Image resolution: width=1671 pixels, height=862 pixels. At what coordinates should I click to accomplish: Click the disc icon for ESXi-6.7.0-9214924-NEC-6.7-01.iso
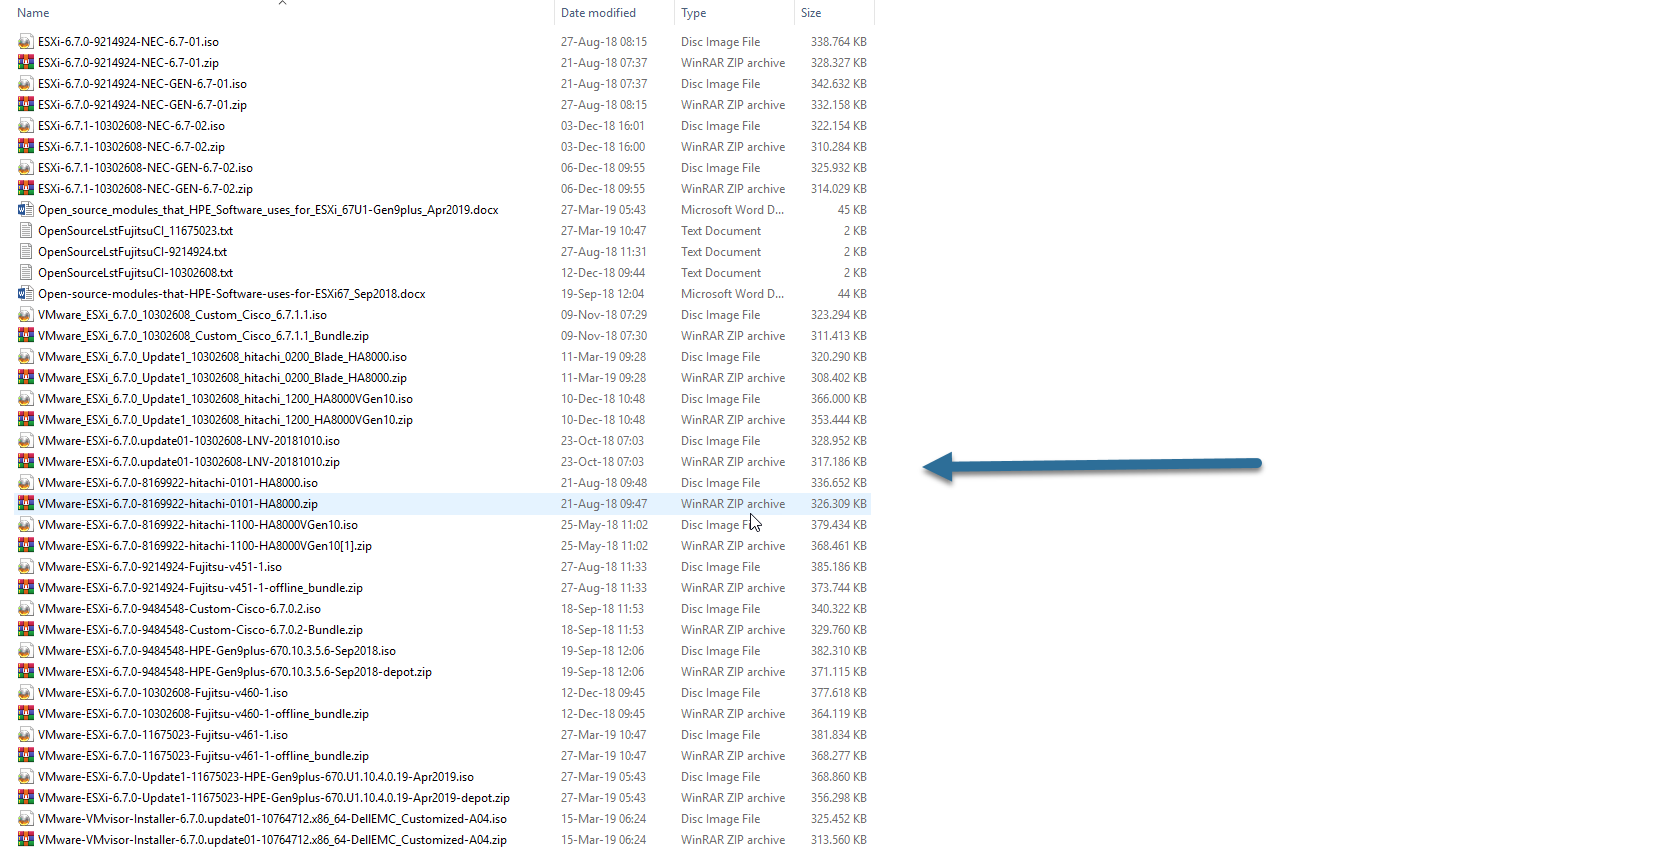tap(26, 42)
